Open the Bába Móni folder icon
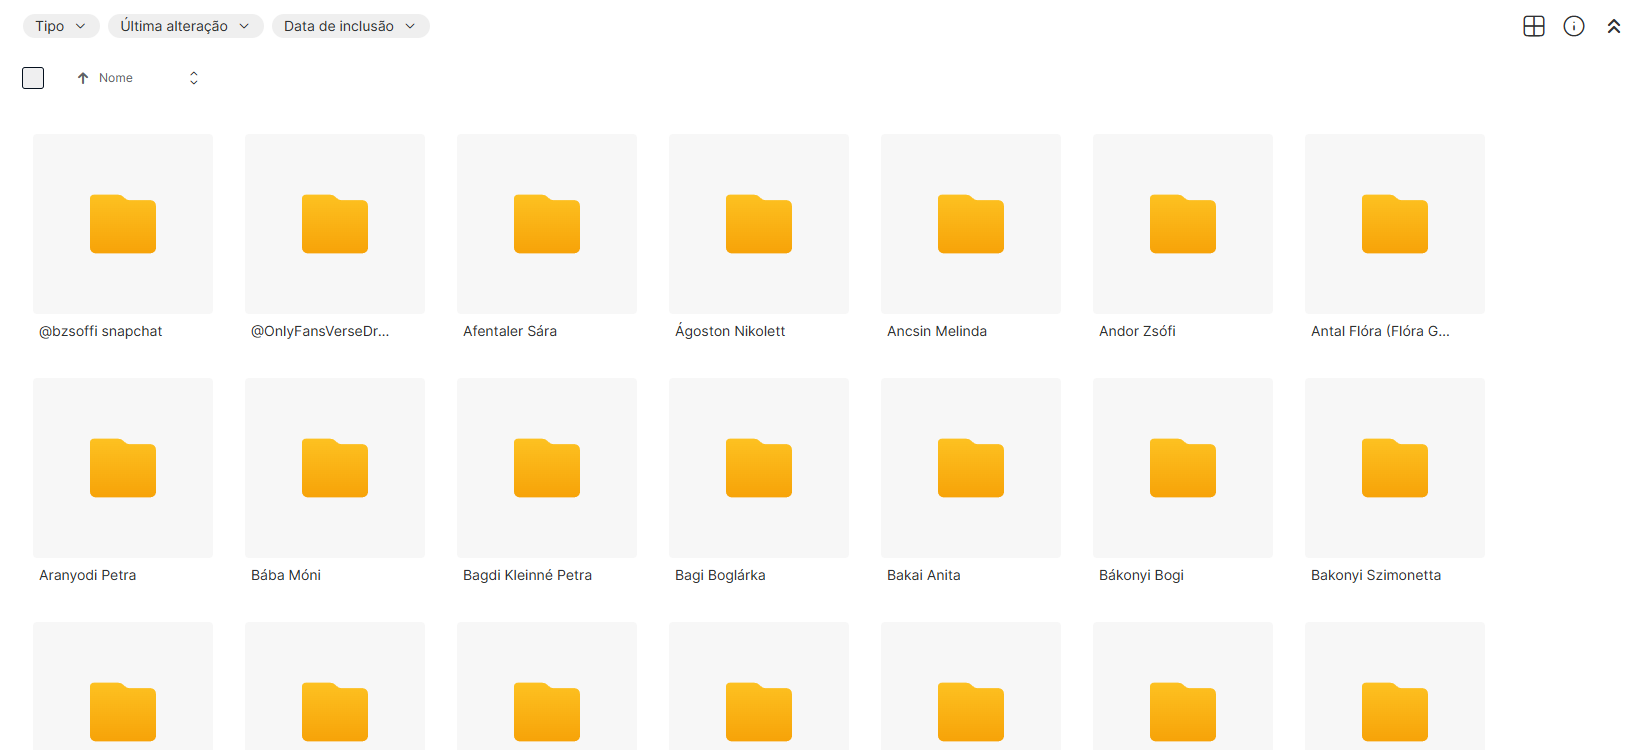Screen dimensions: 1644x750 click(x=334, y=468)
